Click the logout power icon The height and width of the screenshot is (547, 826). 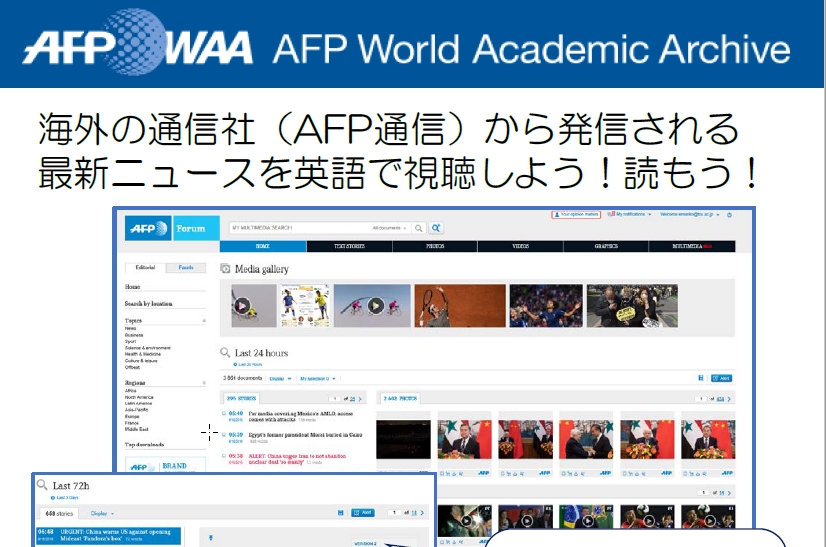729,214
